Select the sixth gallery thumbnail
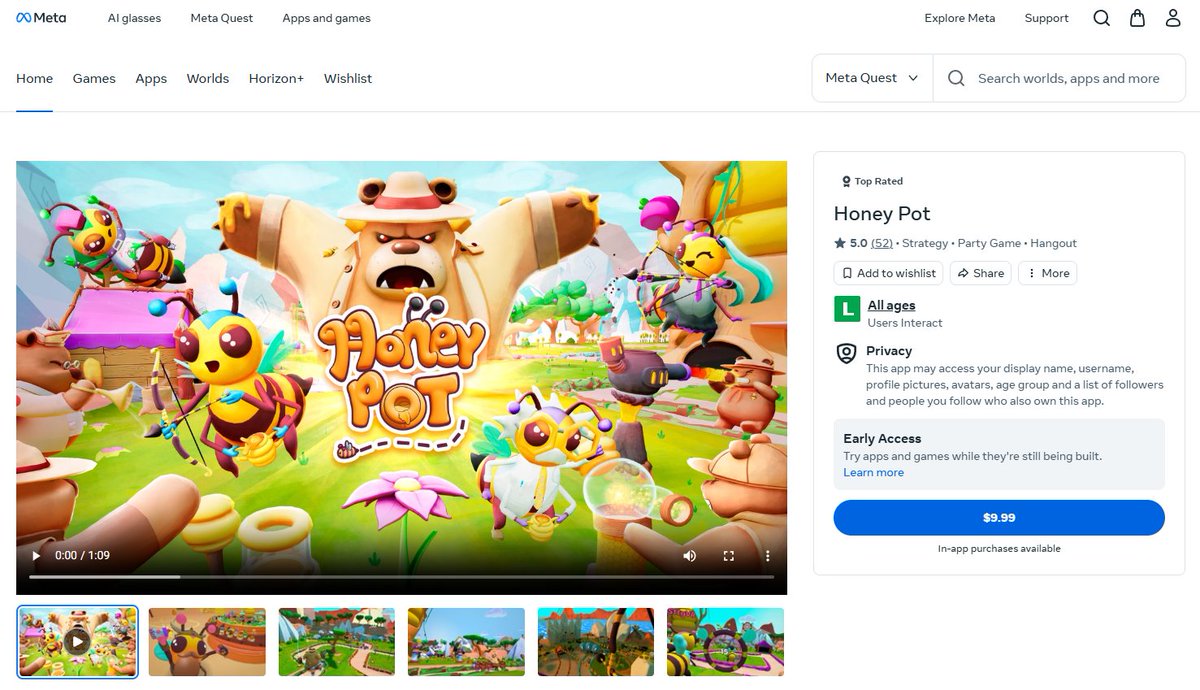The height and width of the screenshot is (690, 1200). [x=726, y=642]
